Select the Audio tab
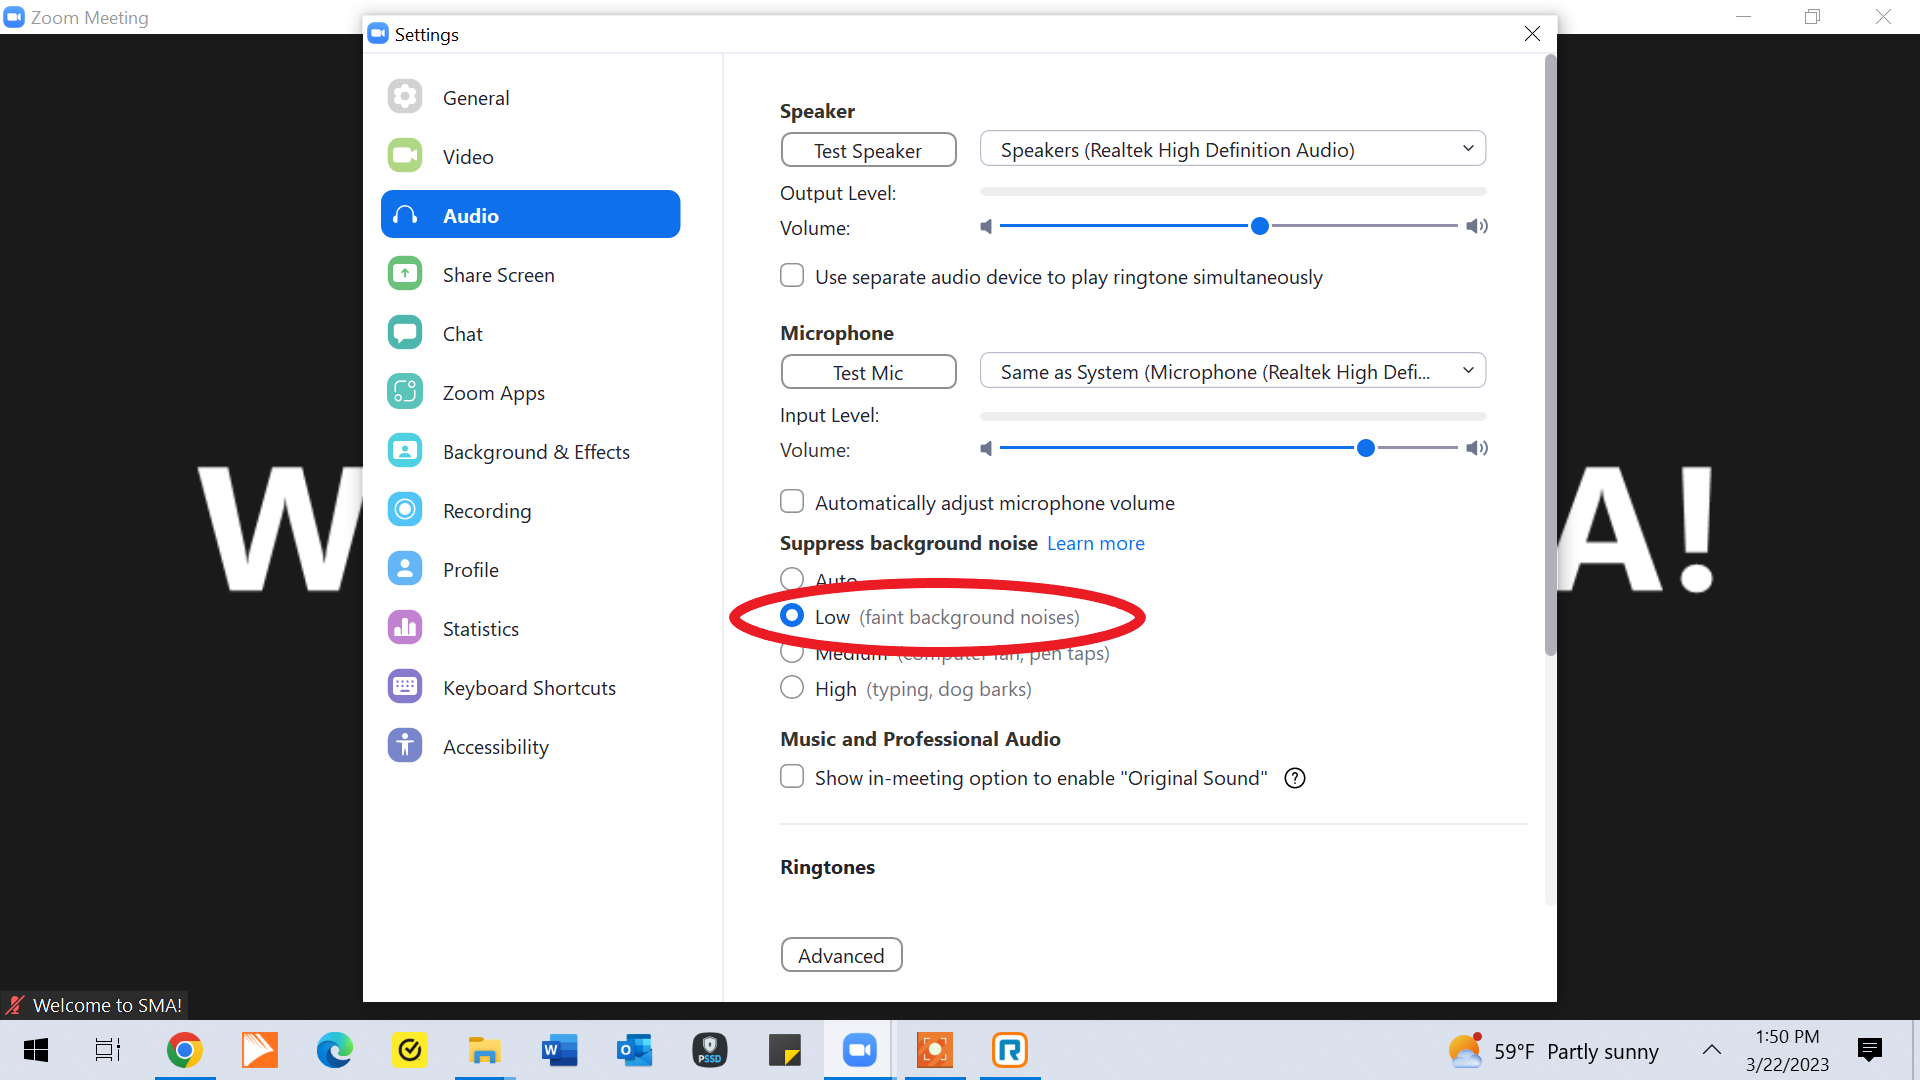 (x=530, y=215)
